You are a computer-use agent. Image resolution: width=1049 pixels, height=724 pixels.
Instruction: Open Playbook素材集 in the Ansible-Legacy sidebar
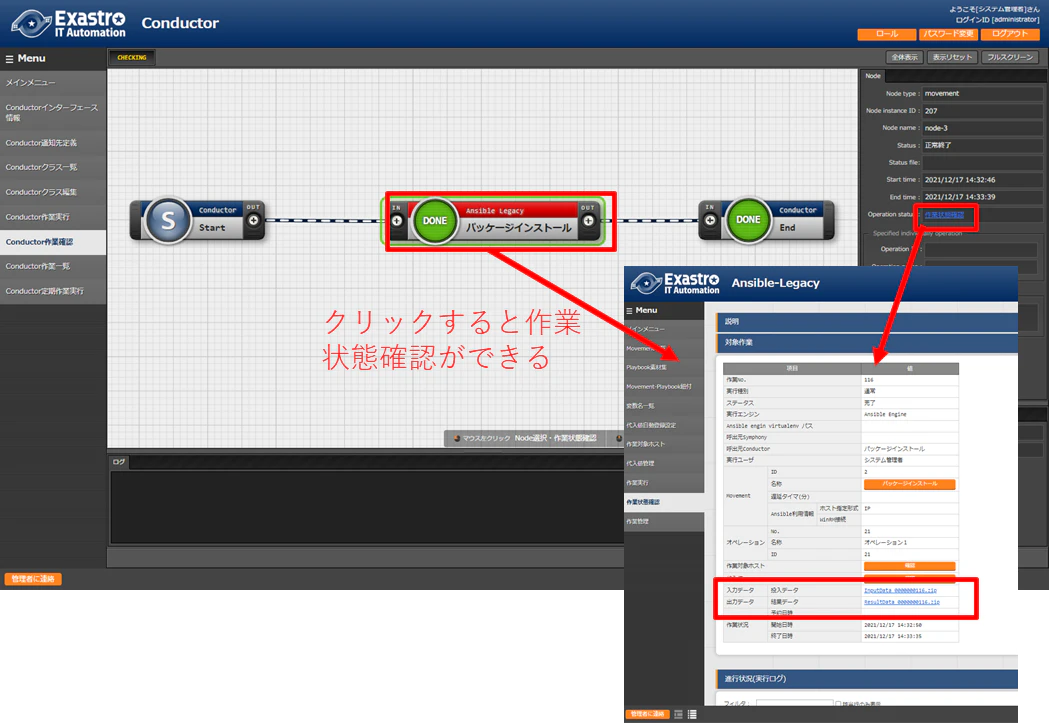click(x=664, y=367)
